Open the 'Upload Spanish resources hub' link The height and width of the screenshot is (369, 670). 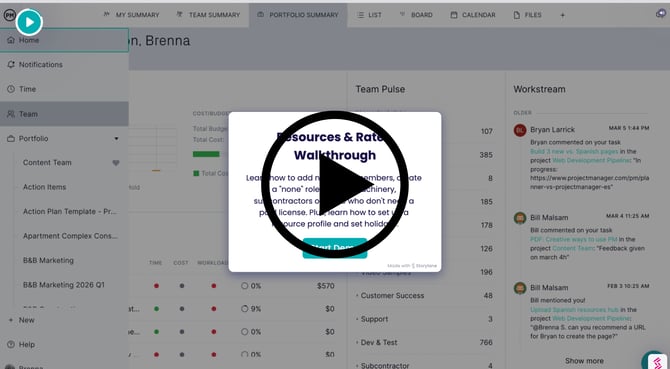[574, 310]
